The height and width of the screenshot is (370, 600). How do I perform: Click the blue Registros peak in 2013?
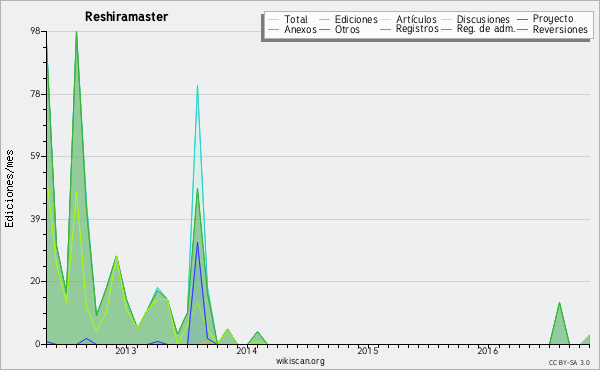point(197,243)
